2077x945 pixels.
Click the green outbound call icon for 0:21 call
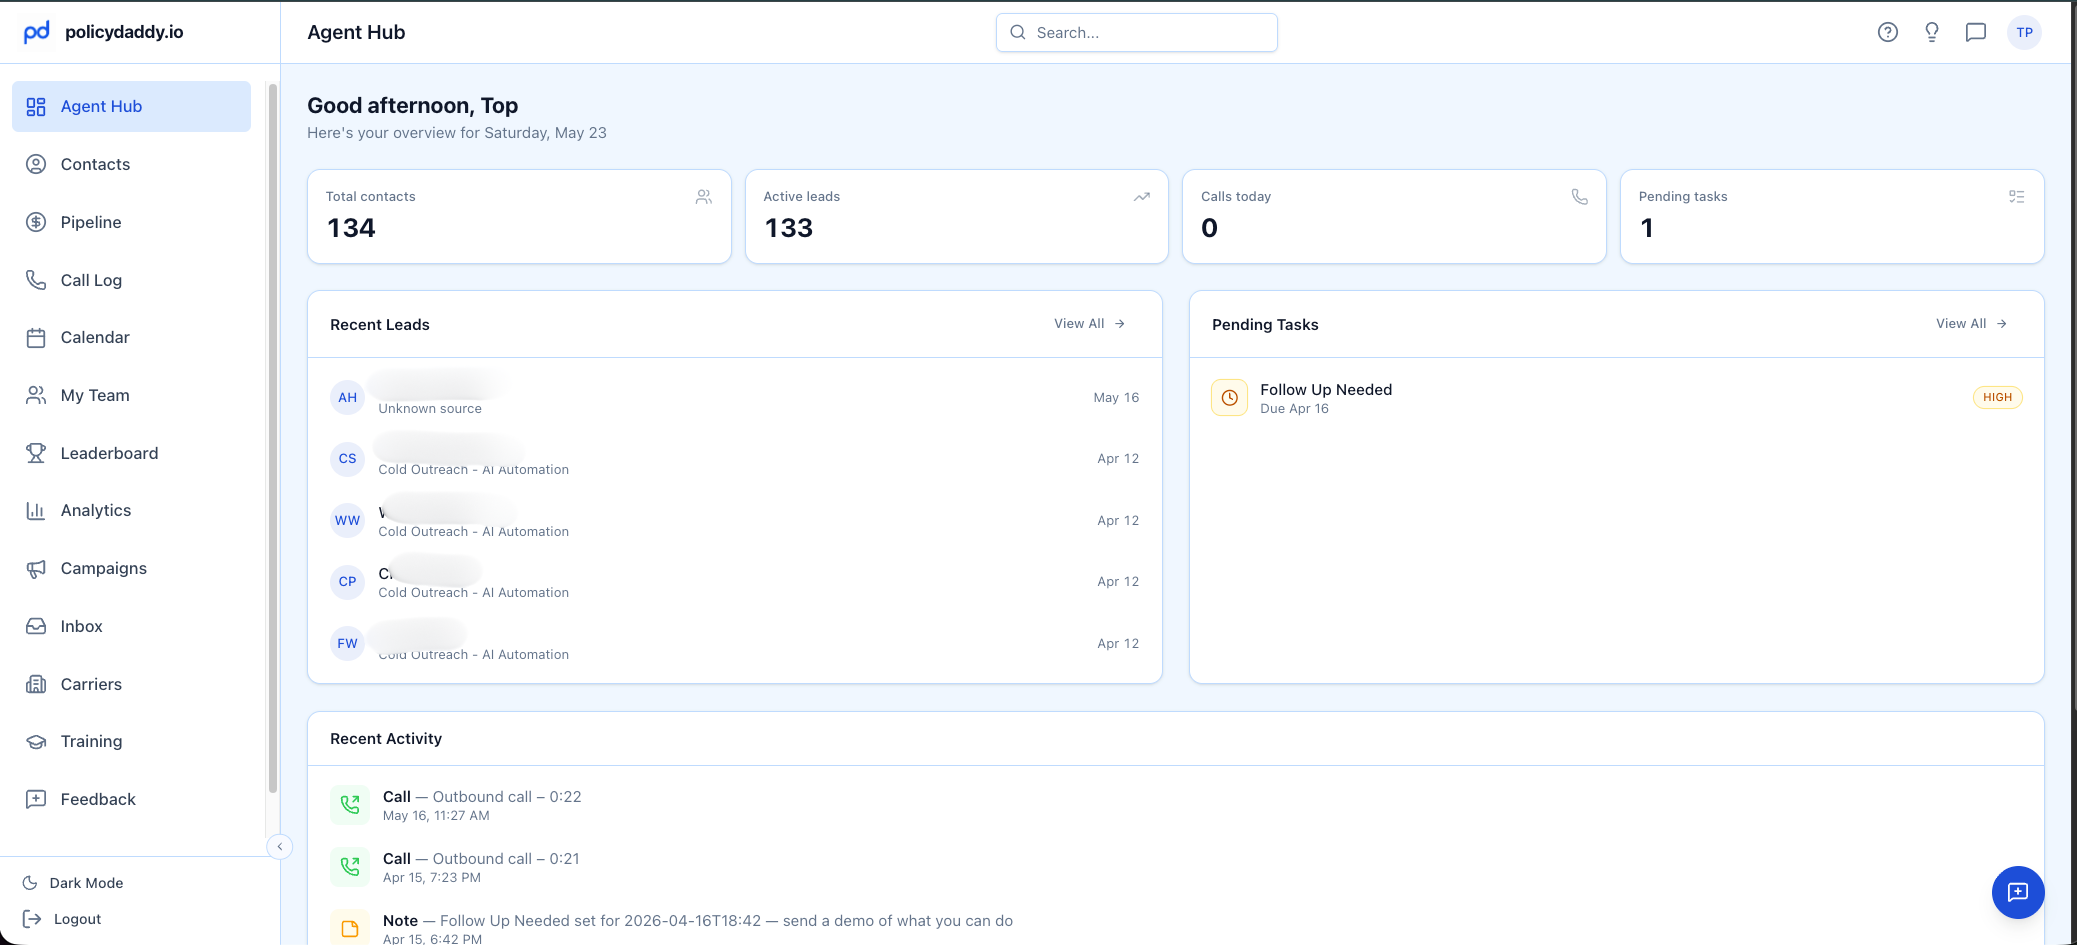(349, 866)
